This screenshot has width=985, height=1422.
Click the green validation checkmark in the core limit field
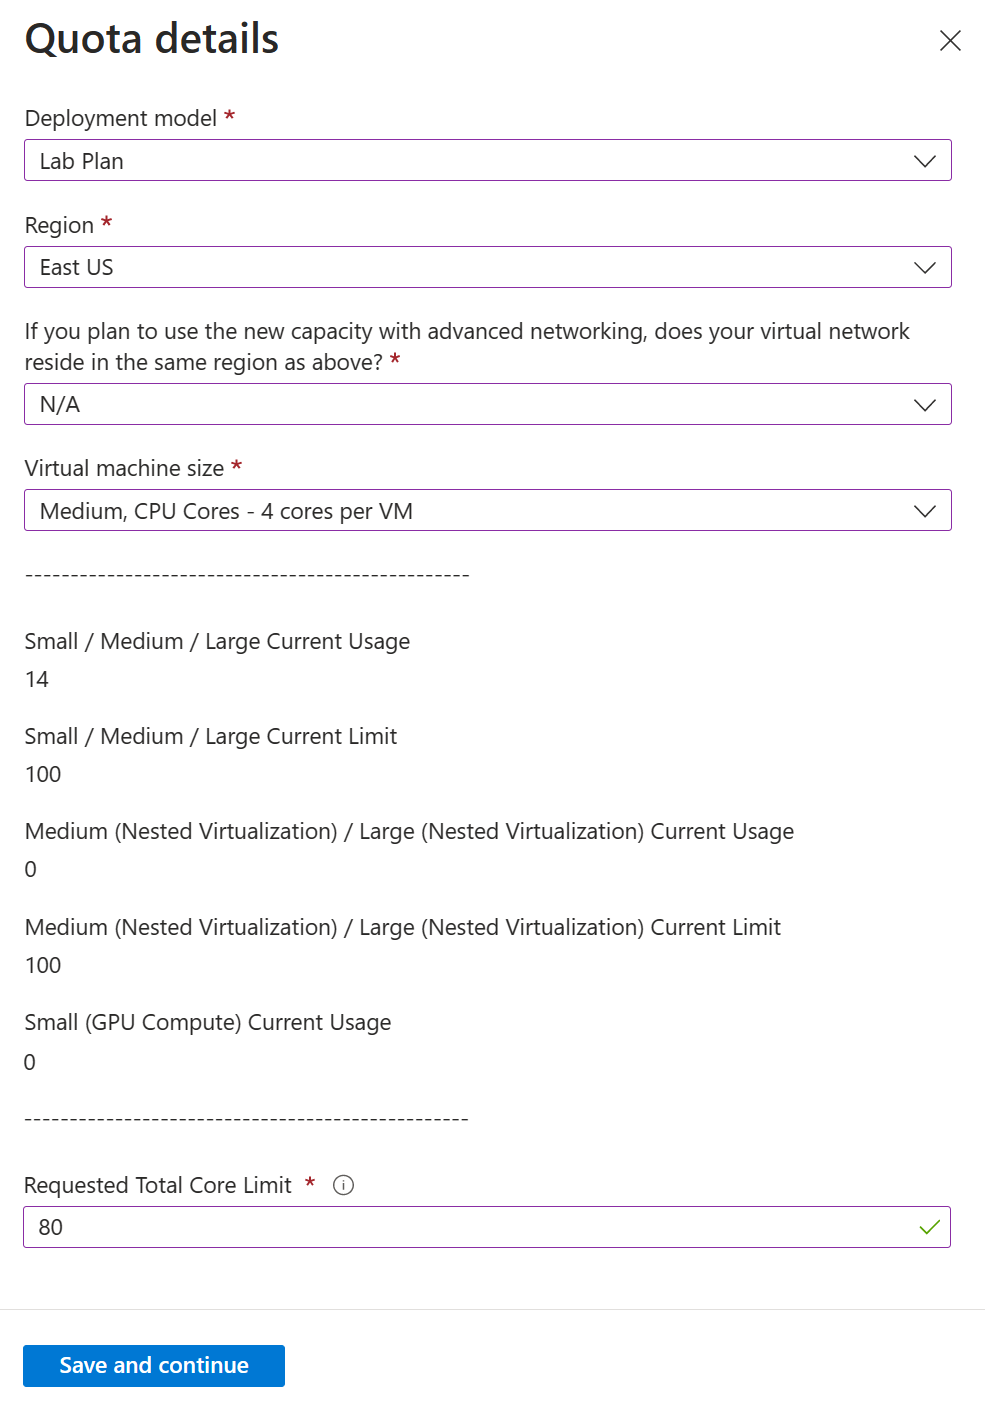coord(930,1227)
